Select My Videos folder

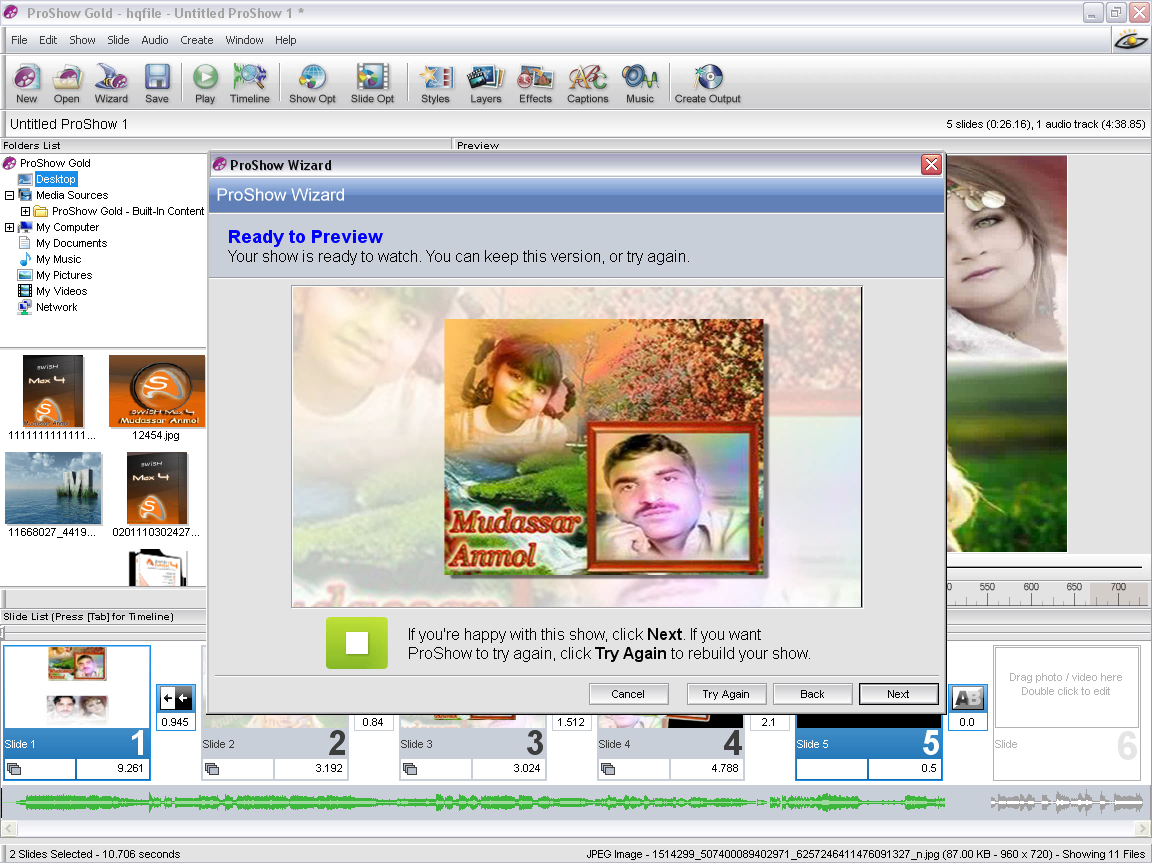pos(61,292)
